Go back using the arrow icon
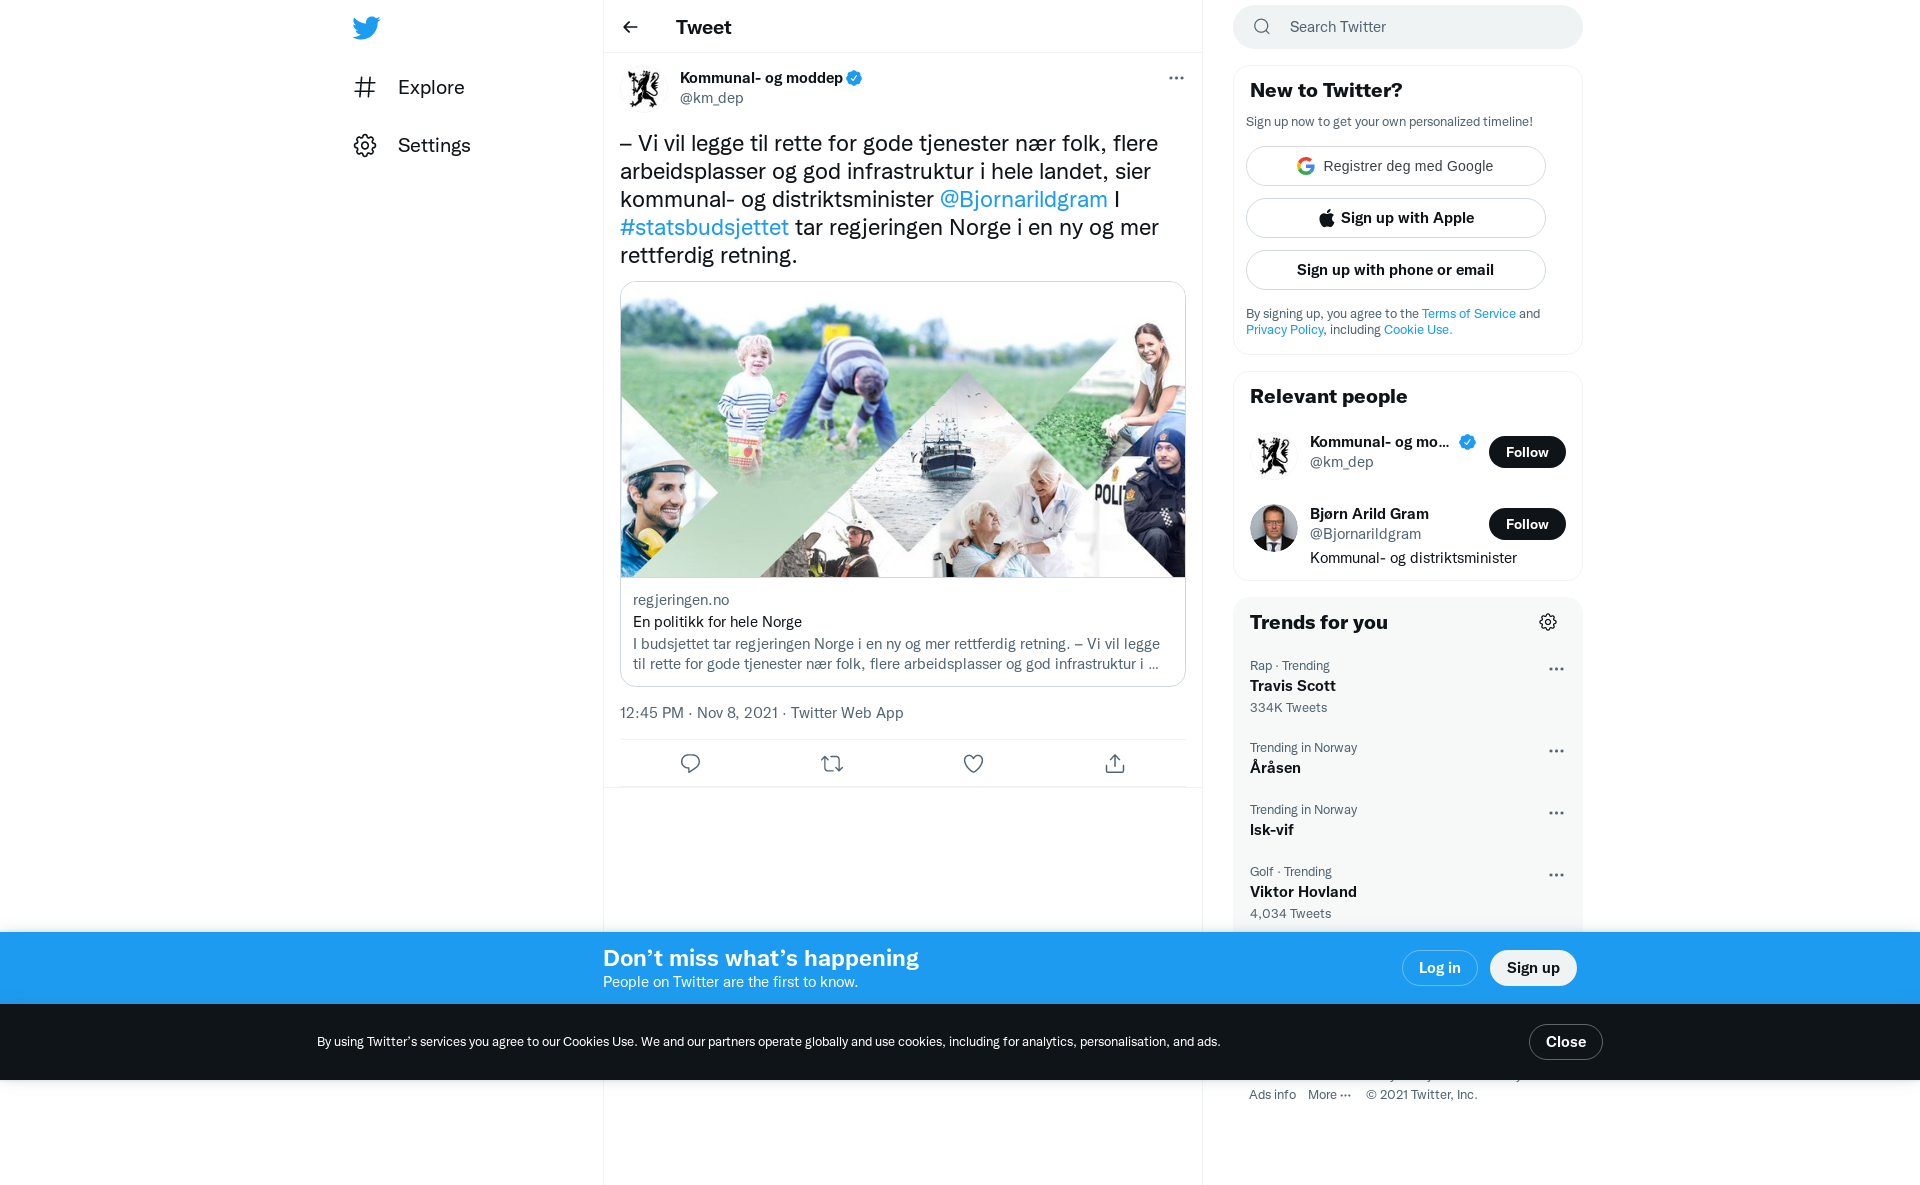The width and height of the screenshot is (1920, 1185). (630, 27)
